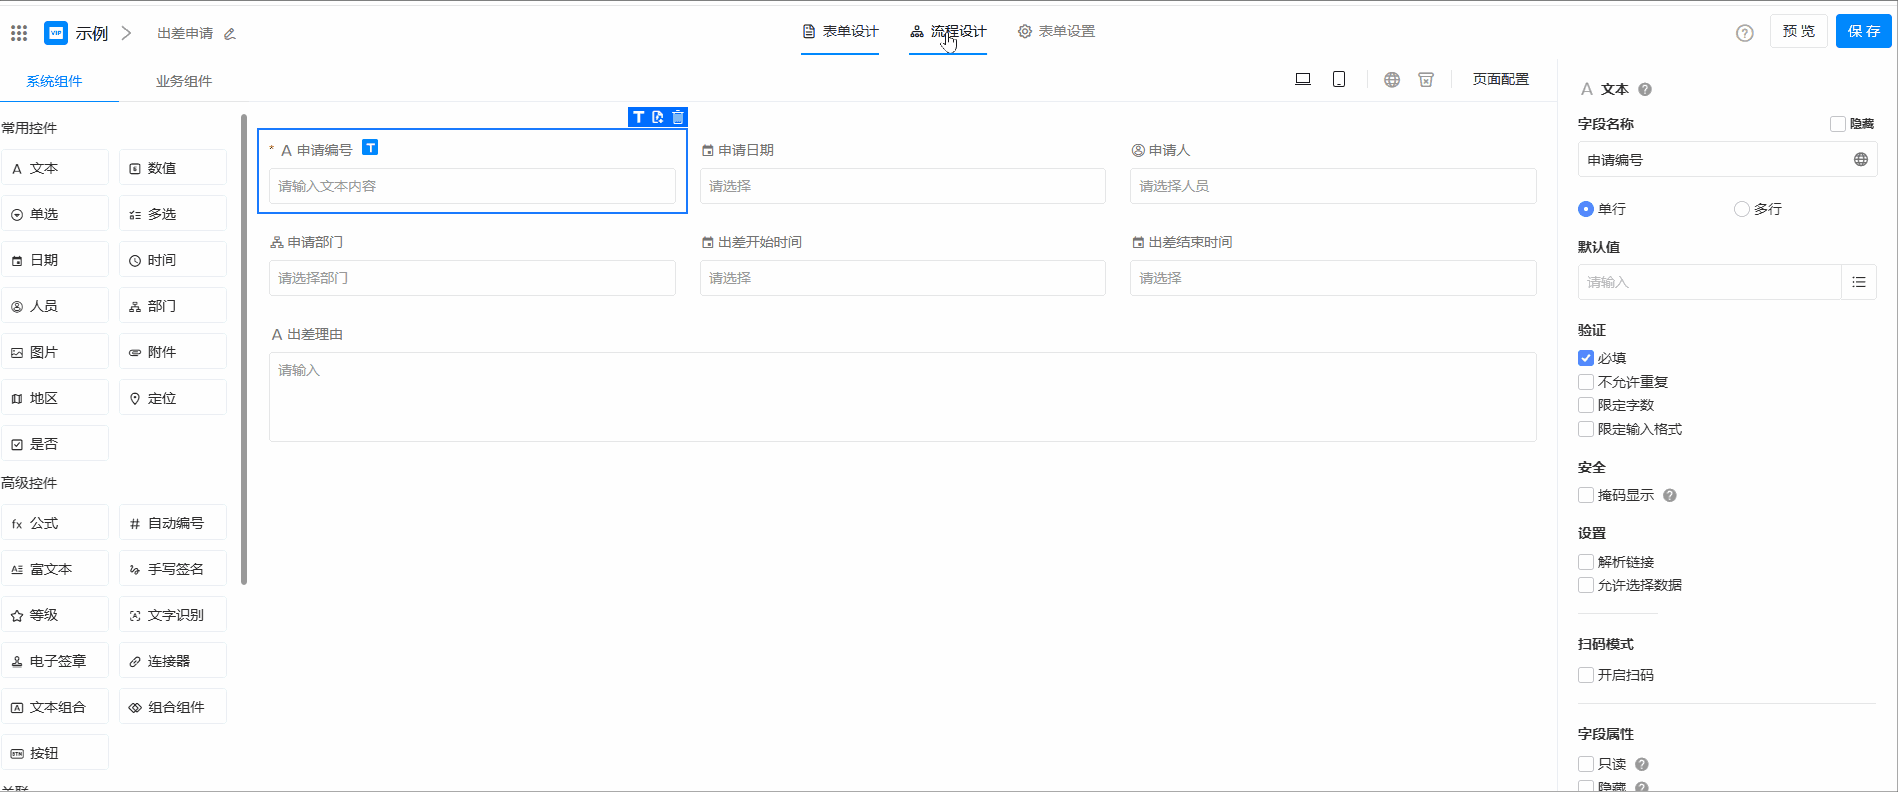This screenshot has height=792, width=1898.
Task: Switch to 流程设计 tab
Action: [948, 32]
